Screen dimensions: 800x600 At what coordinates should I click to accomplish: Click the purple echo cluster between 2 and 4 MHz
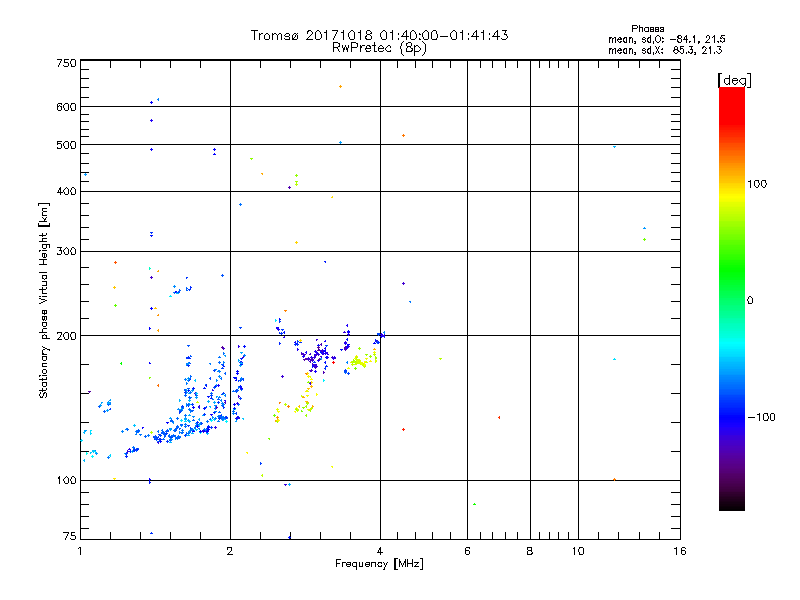(x=316, y=355)
